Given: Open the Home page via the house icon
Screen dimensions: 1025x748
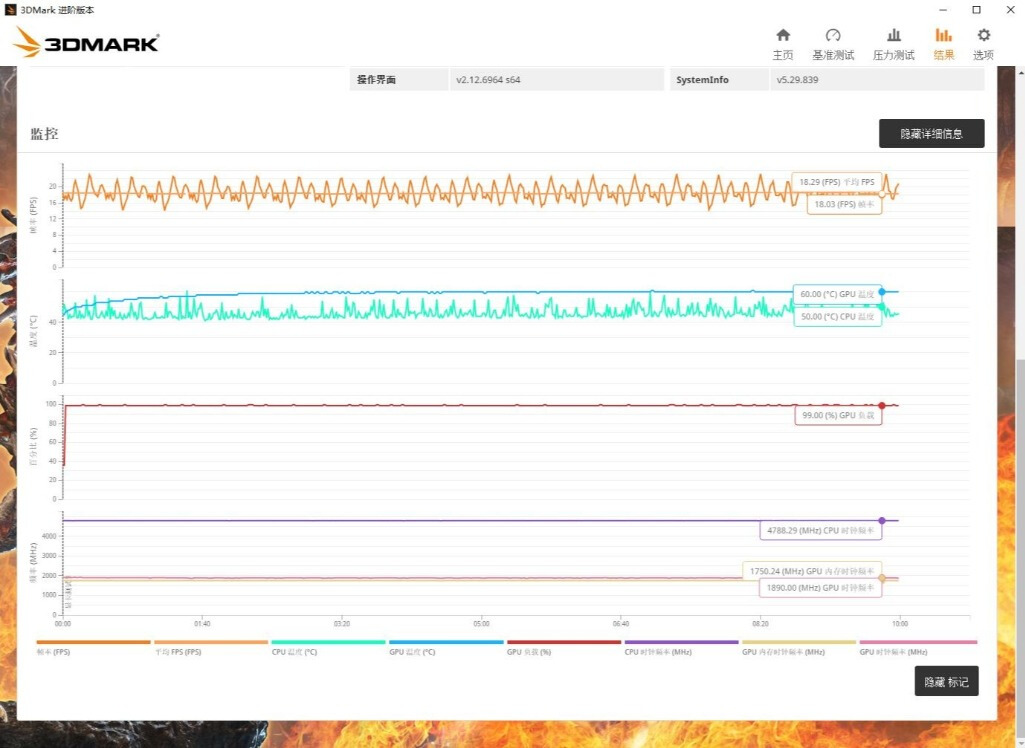Looking at the screenshot, I should [783, 41].
